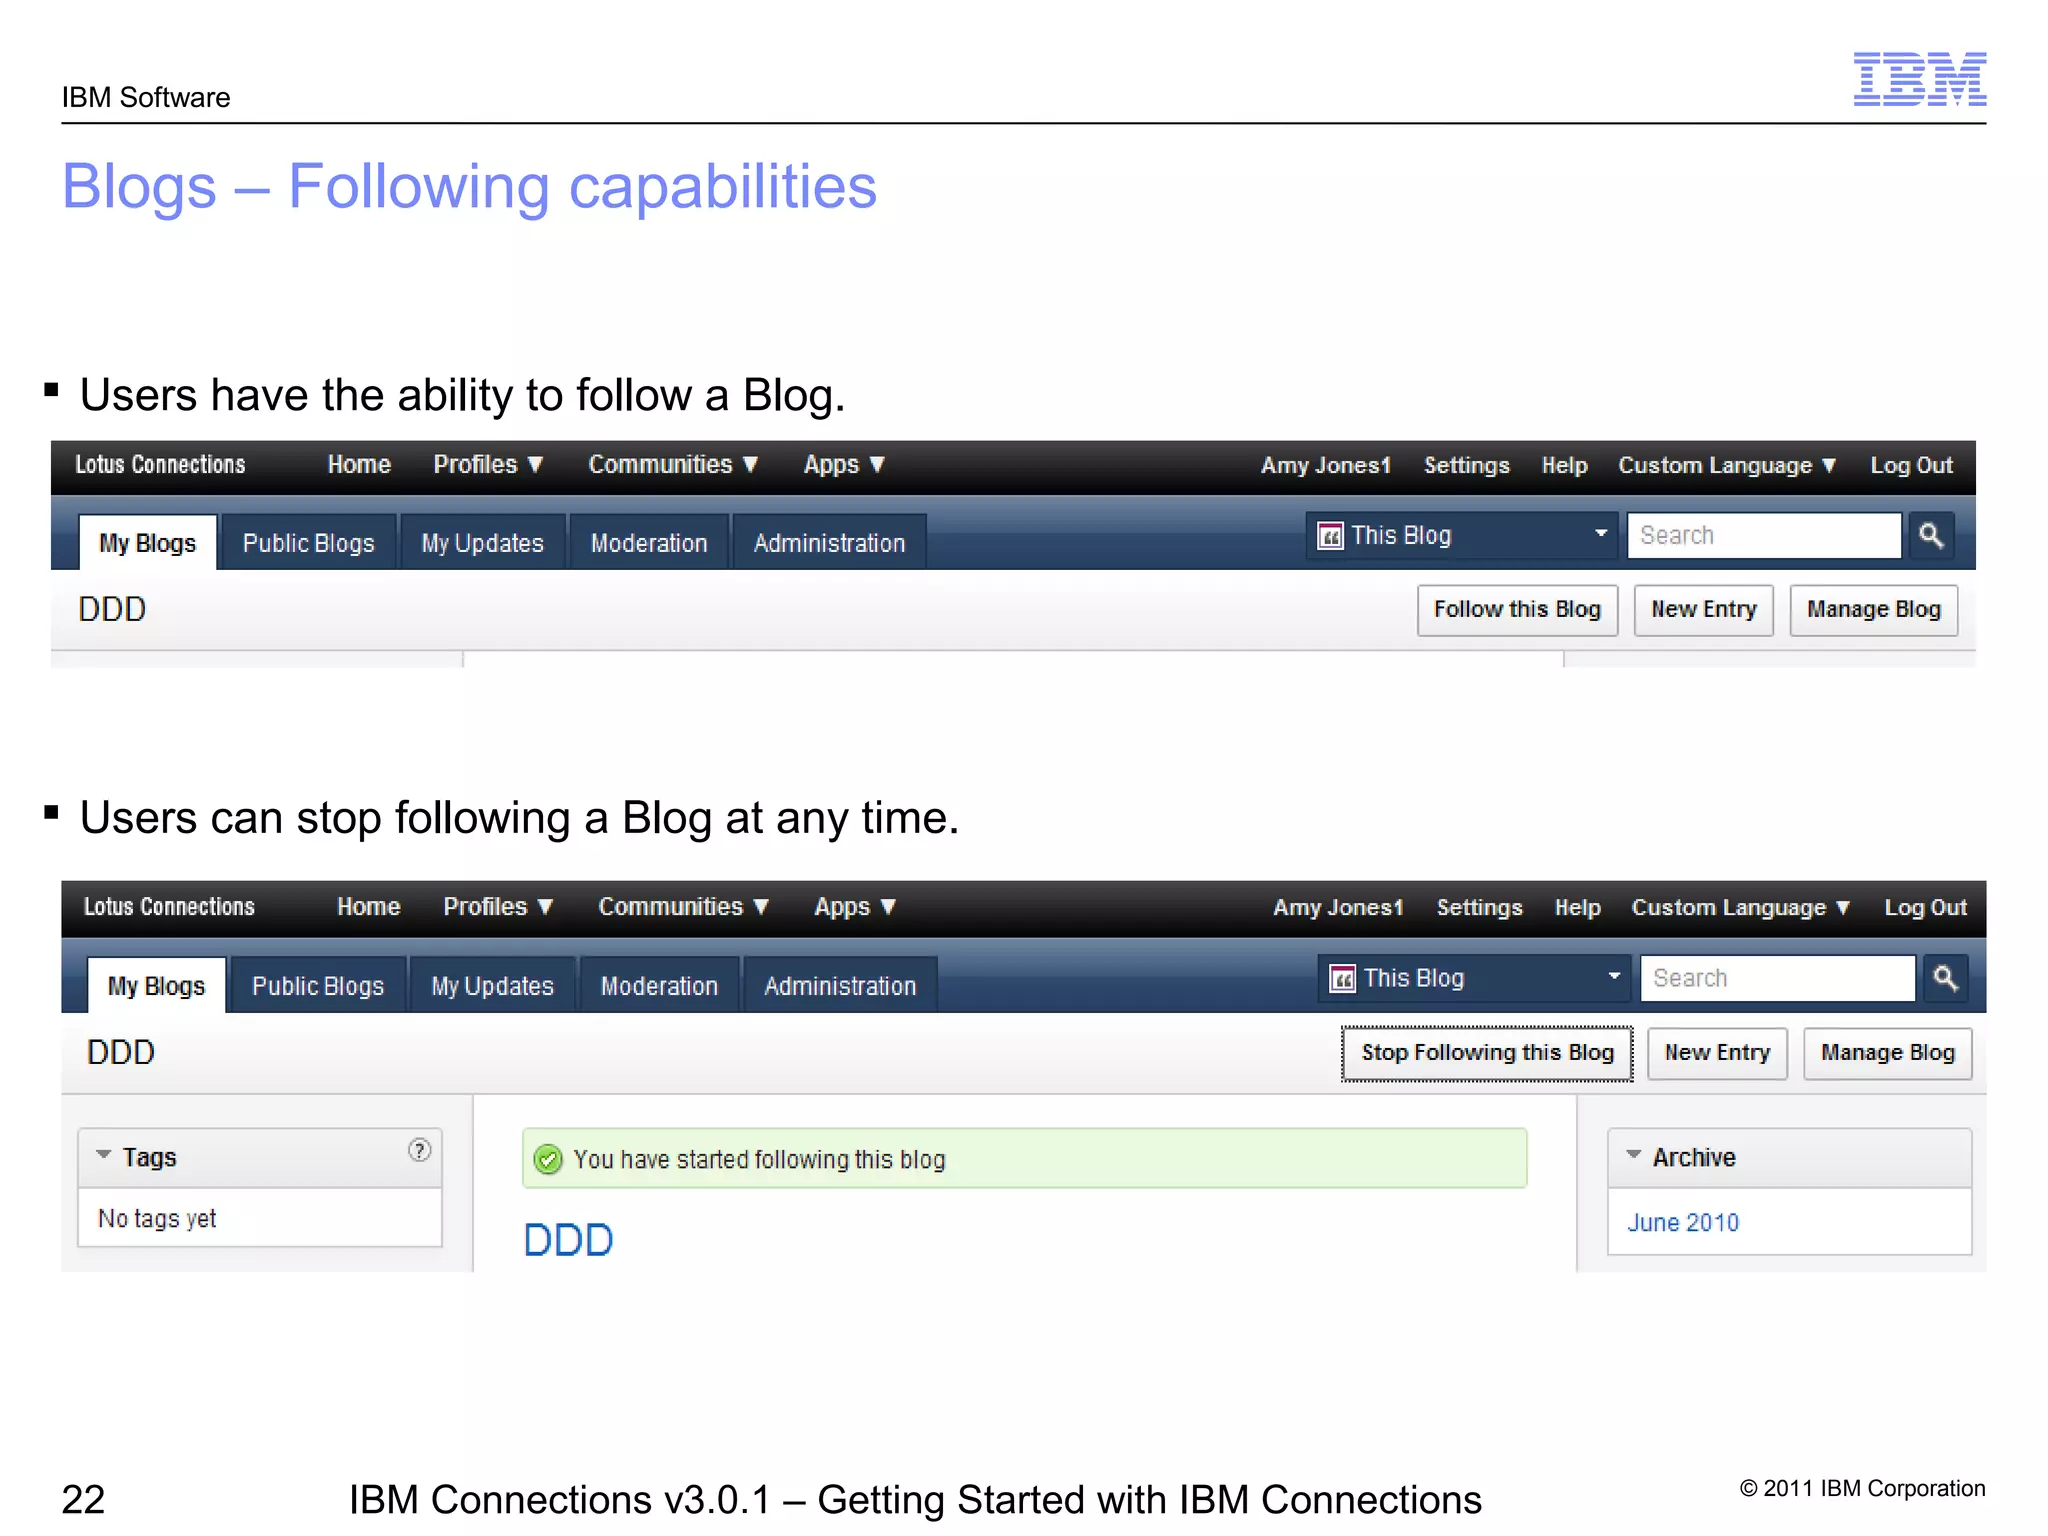Open the Apps menu in the lower navbar
Screen dimensions: 2048x1536
coord(855,907)
